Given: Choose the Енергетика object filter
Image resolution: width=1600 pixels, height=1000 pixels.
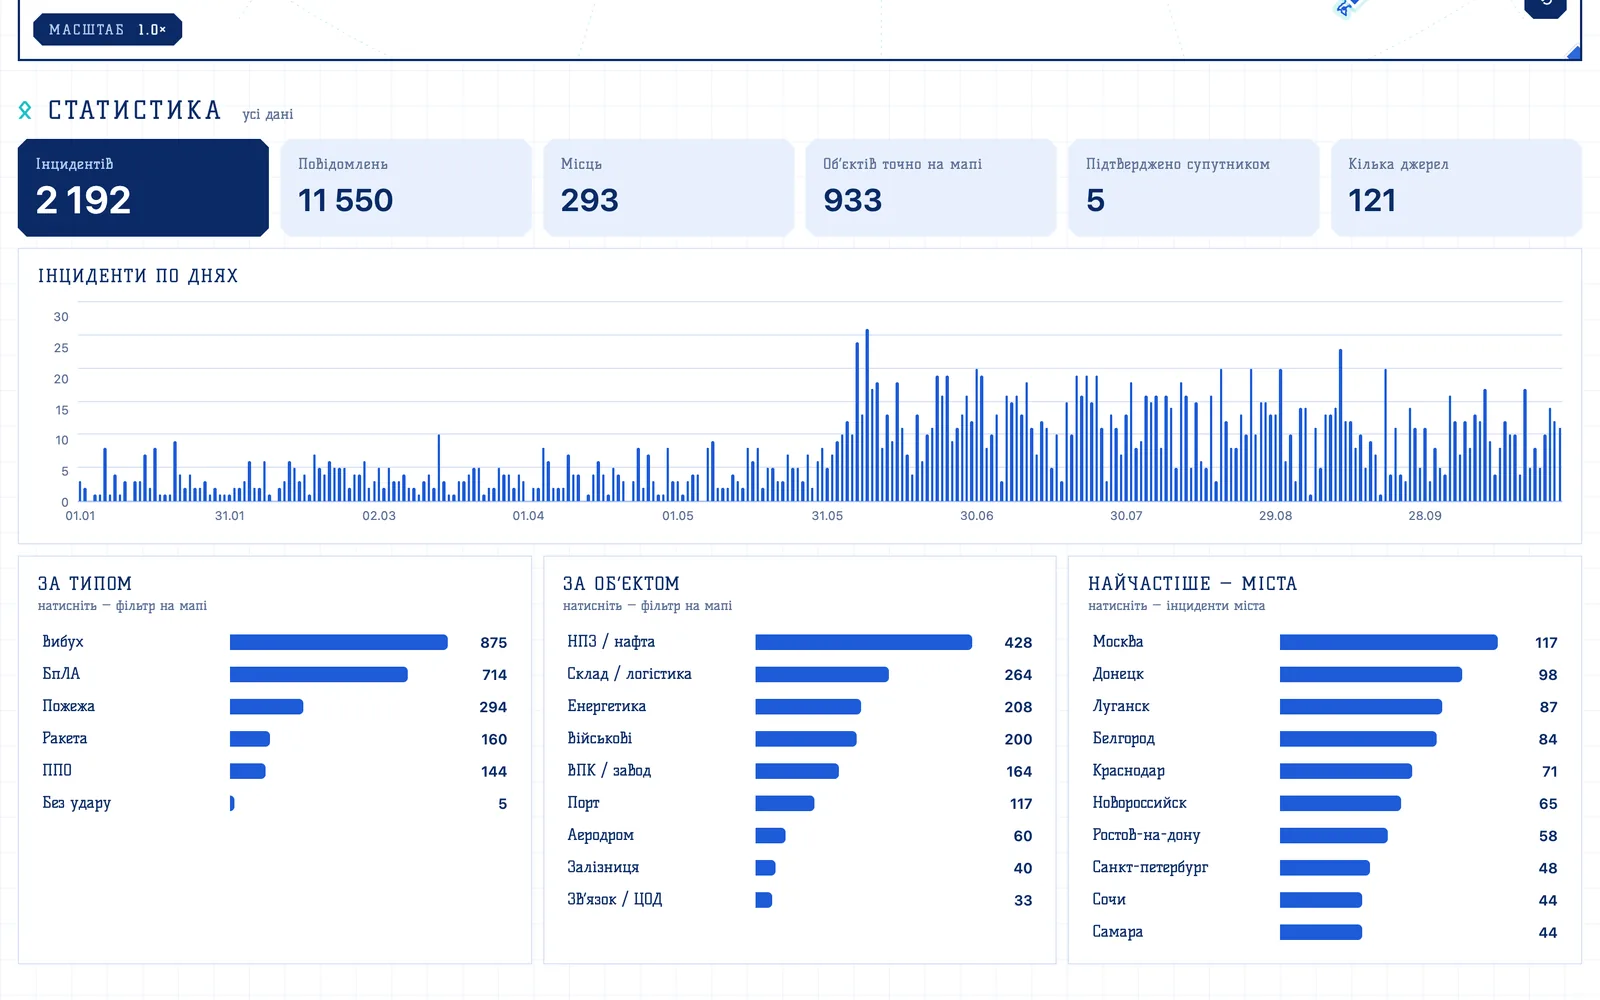Looking at the screenshot, I should coord(800,706).
